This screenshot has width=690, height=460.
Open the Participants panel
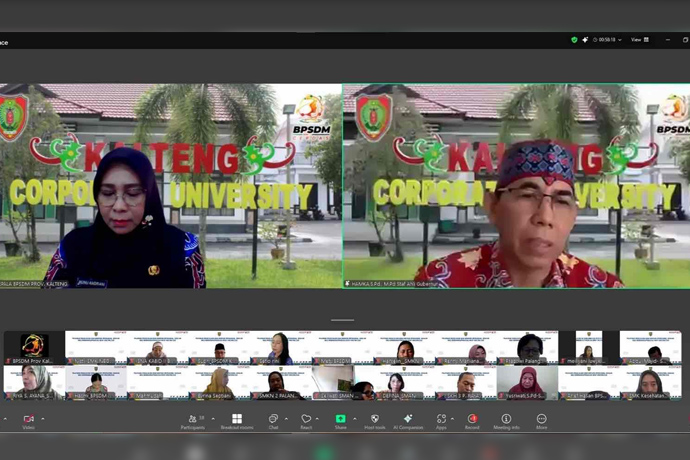(x=192, y=421)
